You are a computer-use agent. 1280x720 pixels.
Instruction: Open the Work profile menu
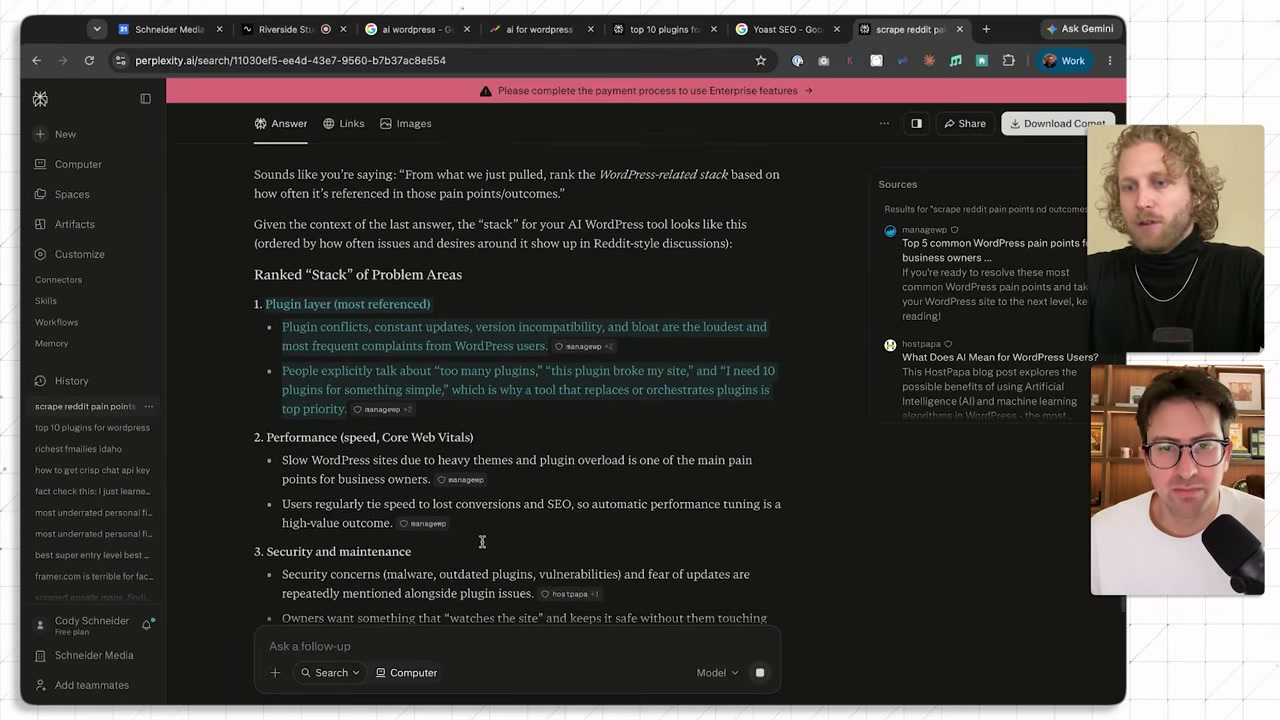[x=1064, y=61]
